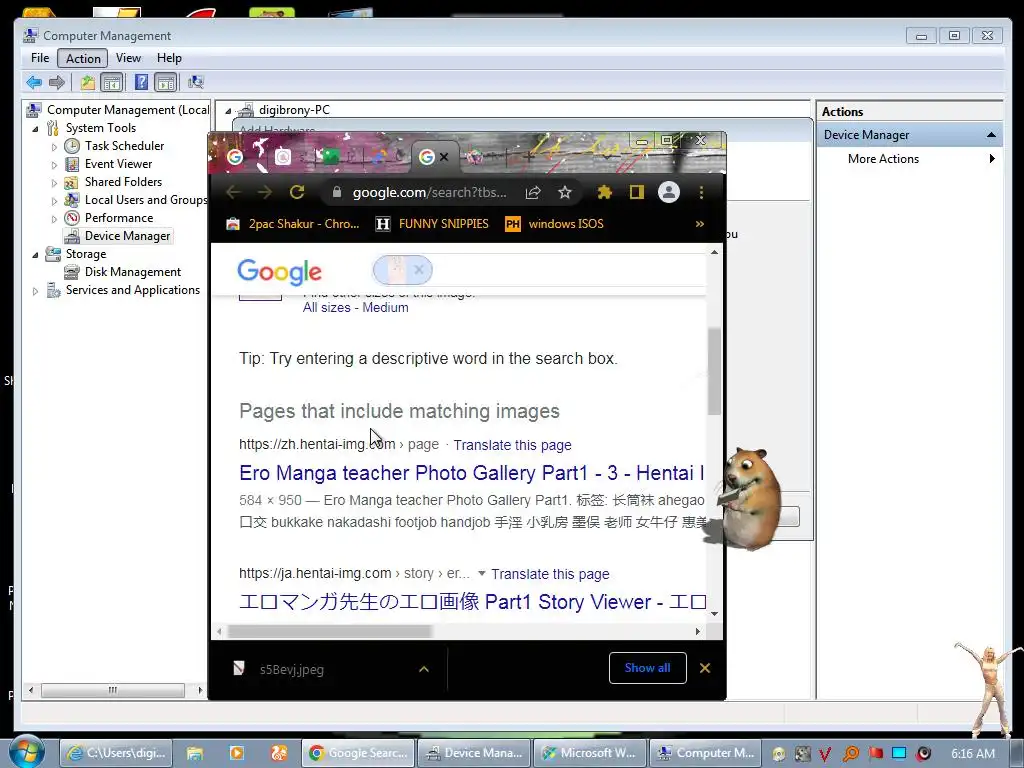This screenshot has width=1024, height=768.
Task: Close the Chrome downloads bar
Action: coord(705,668)
